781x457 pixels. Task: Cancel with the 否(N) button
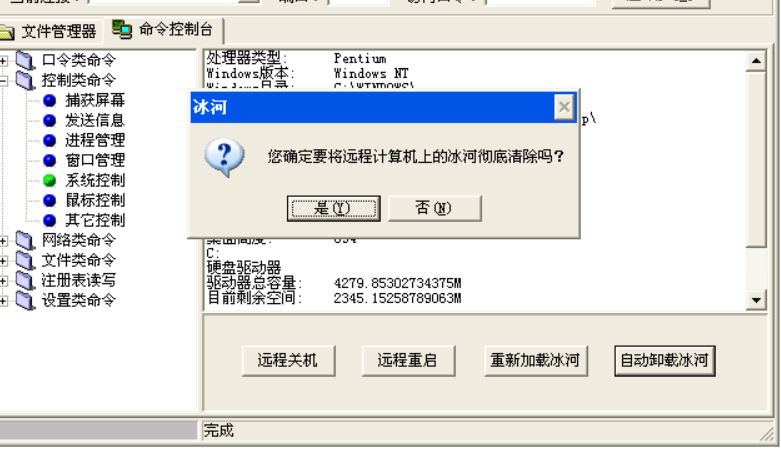click(x=434, y=208)
